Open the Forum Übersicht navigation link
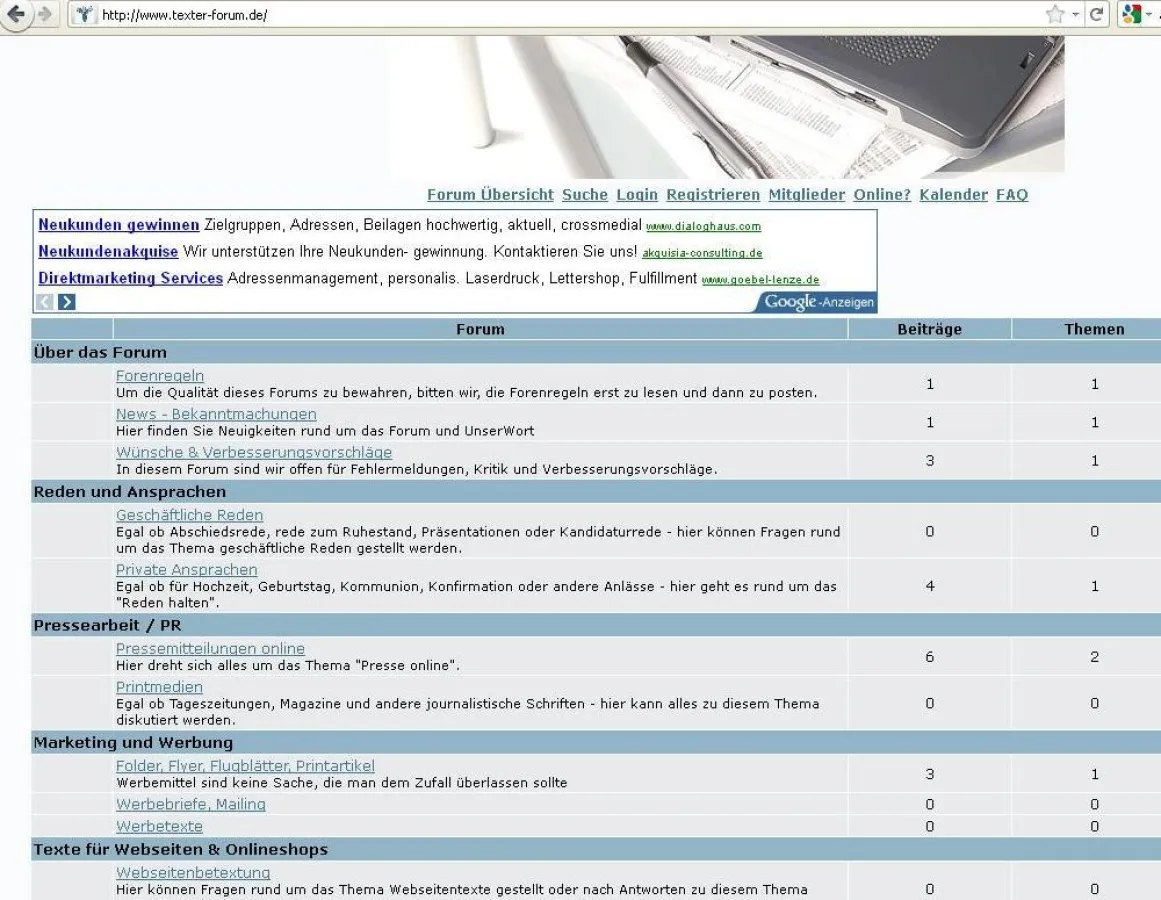The image size is (1161, 900). click(490, 195)
